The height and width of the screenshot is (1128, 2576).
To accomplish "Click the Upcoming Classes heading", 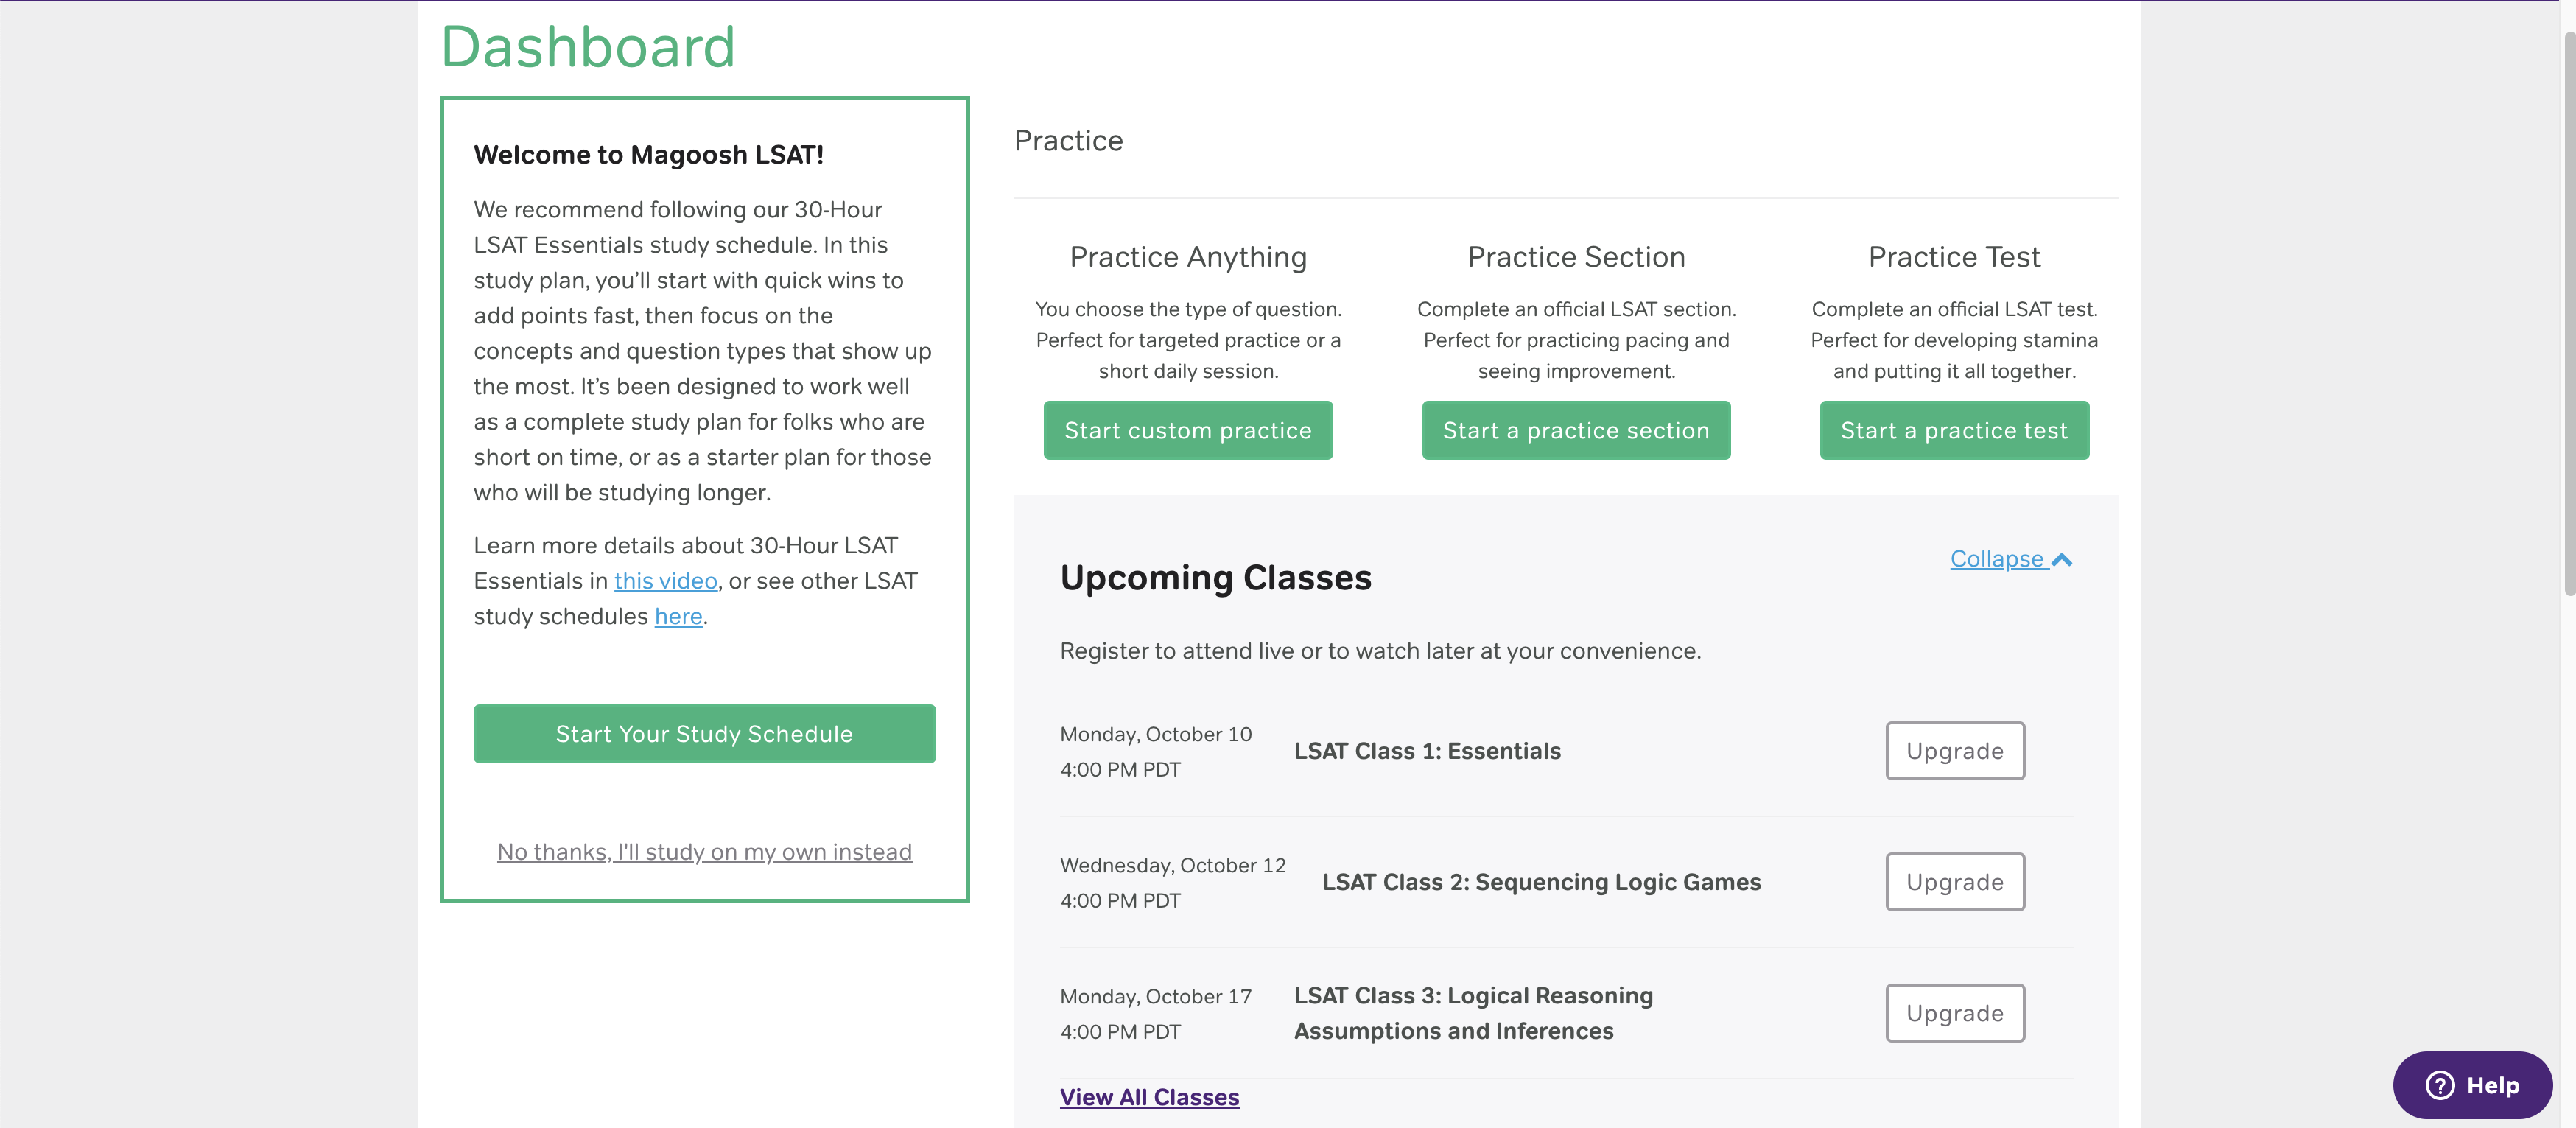I will coord(1215,578).
